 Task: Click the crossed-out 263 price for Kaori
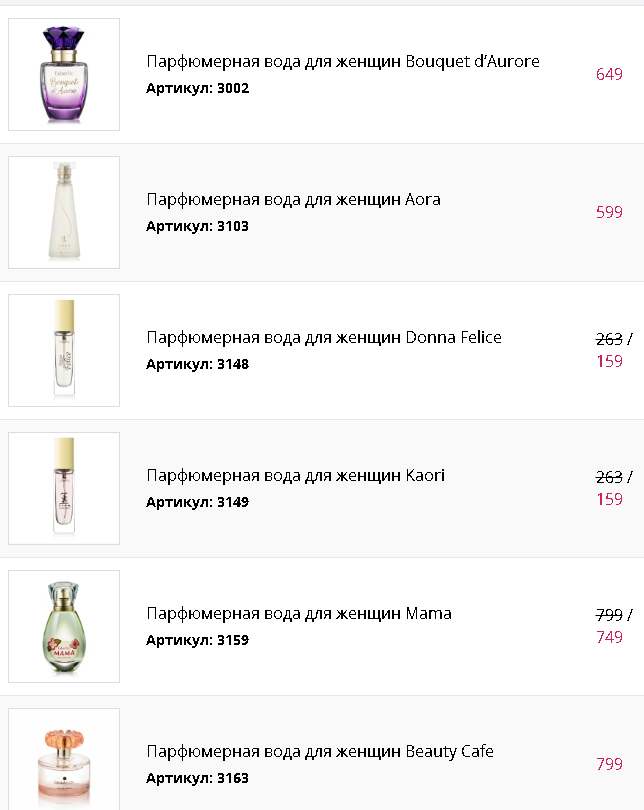[x=608, y=477]
